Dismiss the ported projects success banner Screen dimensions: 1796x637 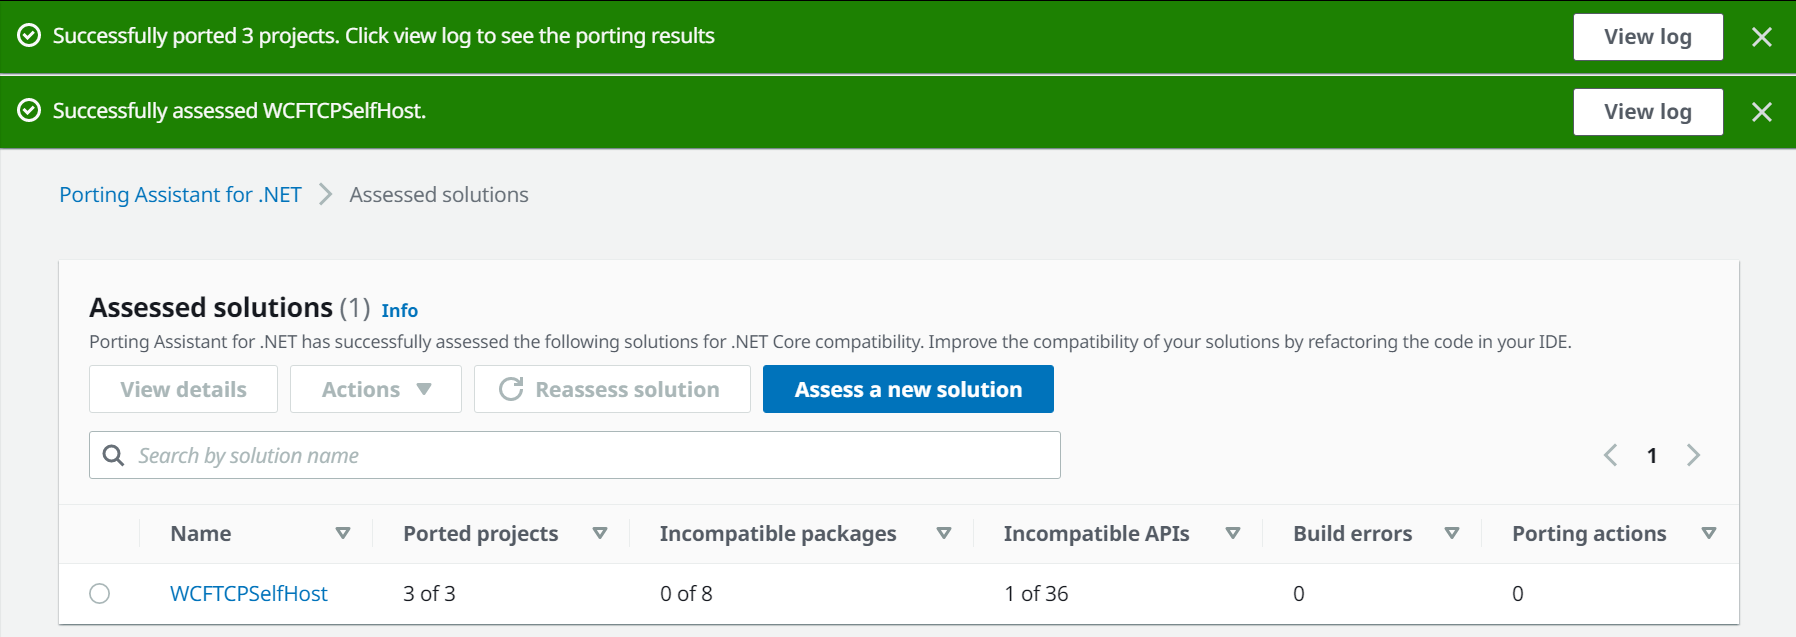pos(1761,37)
